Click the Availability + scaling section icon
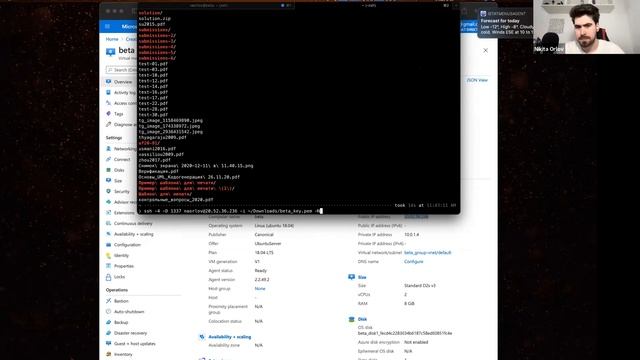640x360 pixels. click(x=202, y=337)
